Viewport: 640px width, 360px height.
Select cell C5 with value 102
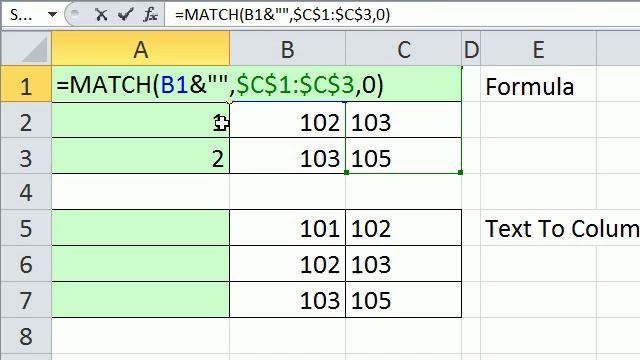404,227
